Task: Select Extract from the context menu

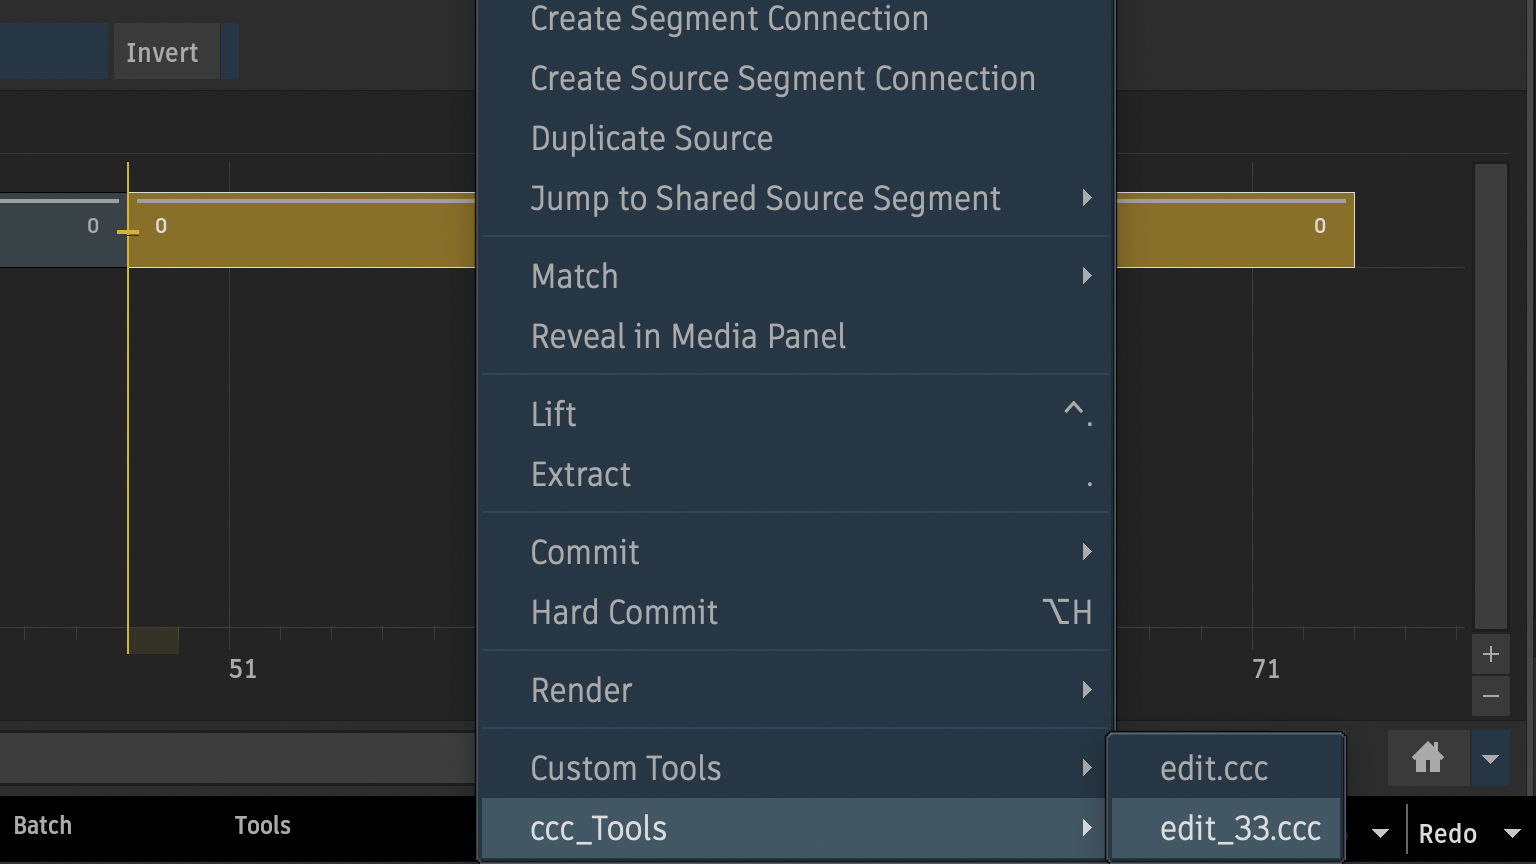Action: pyautogui.click(x=581, y=475)
